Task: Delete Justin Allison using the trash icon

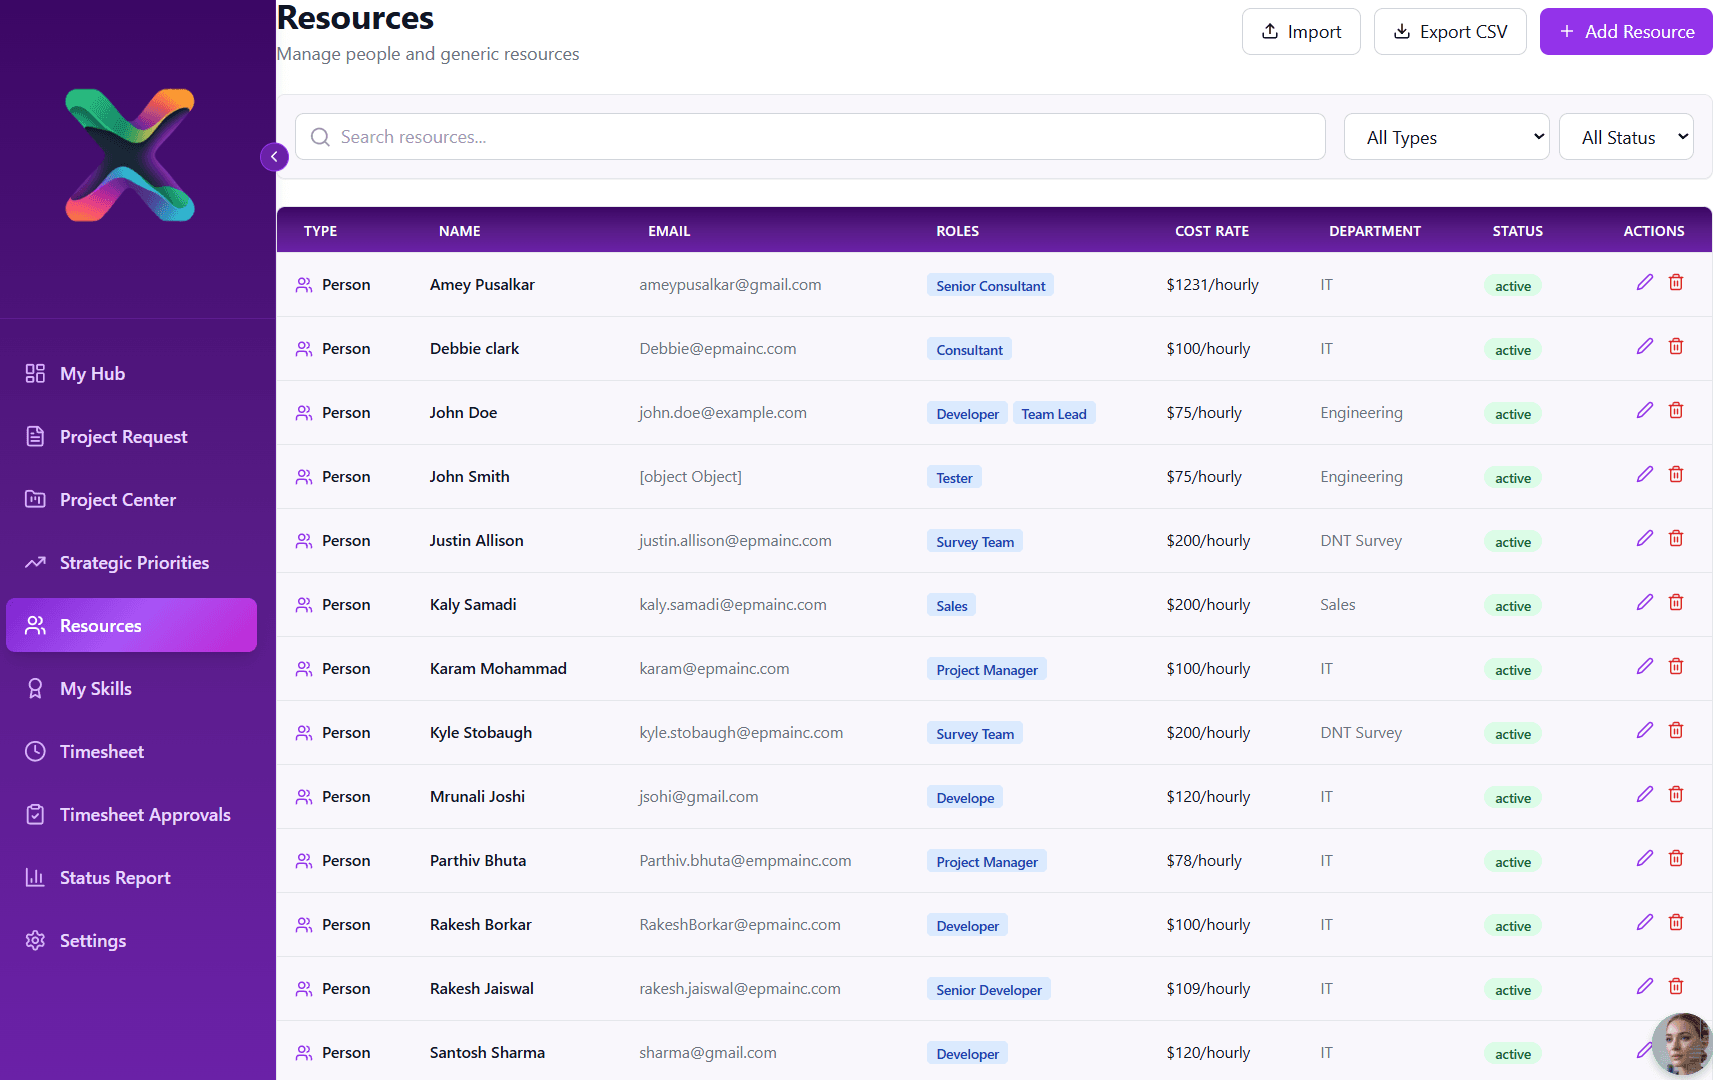Action: click(1676, 539)
